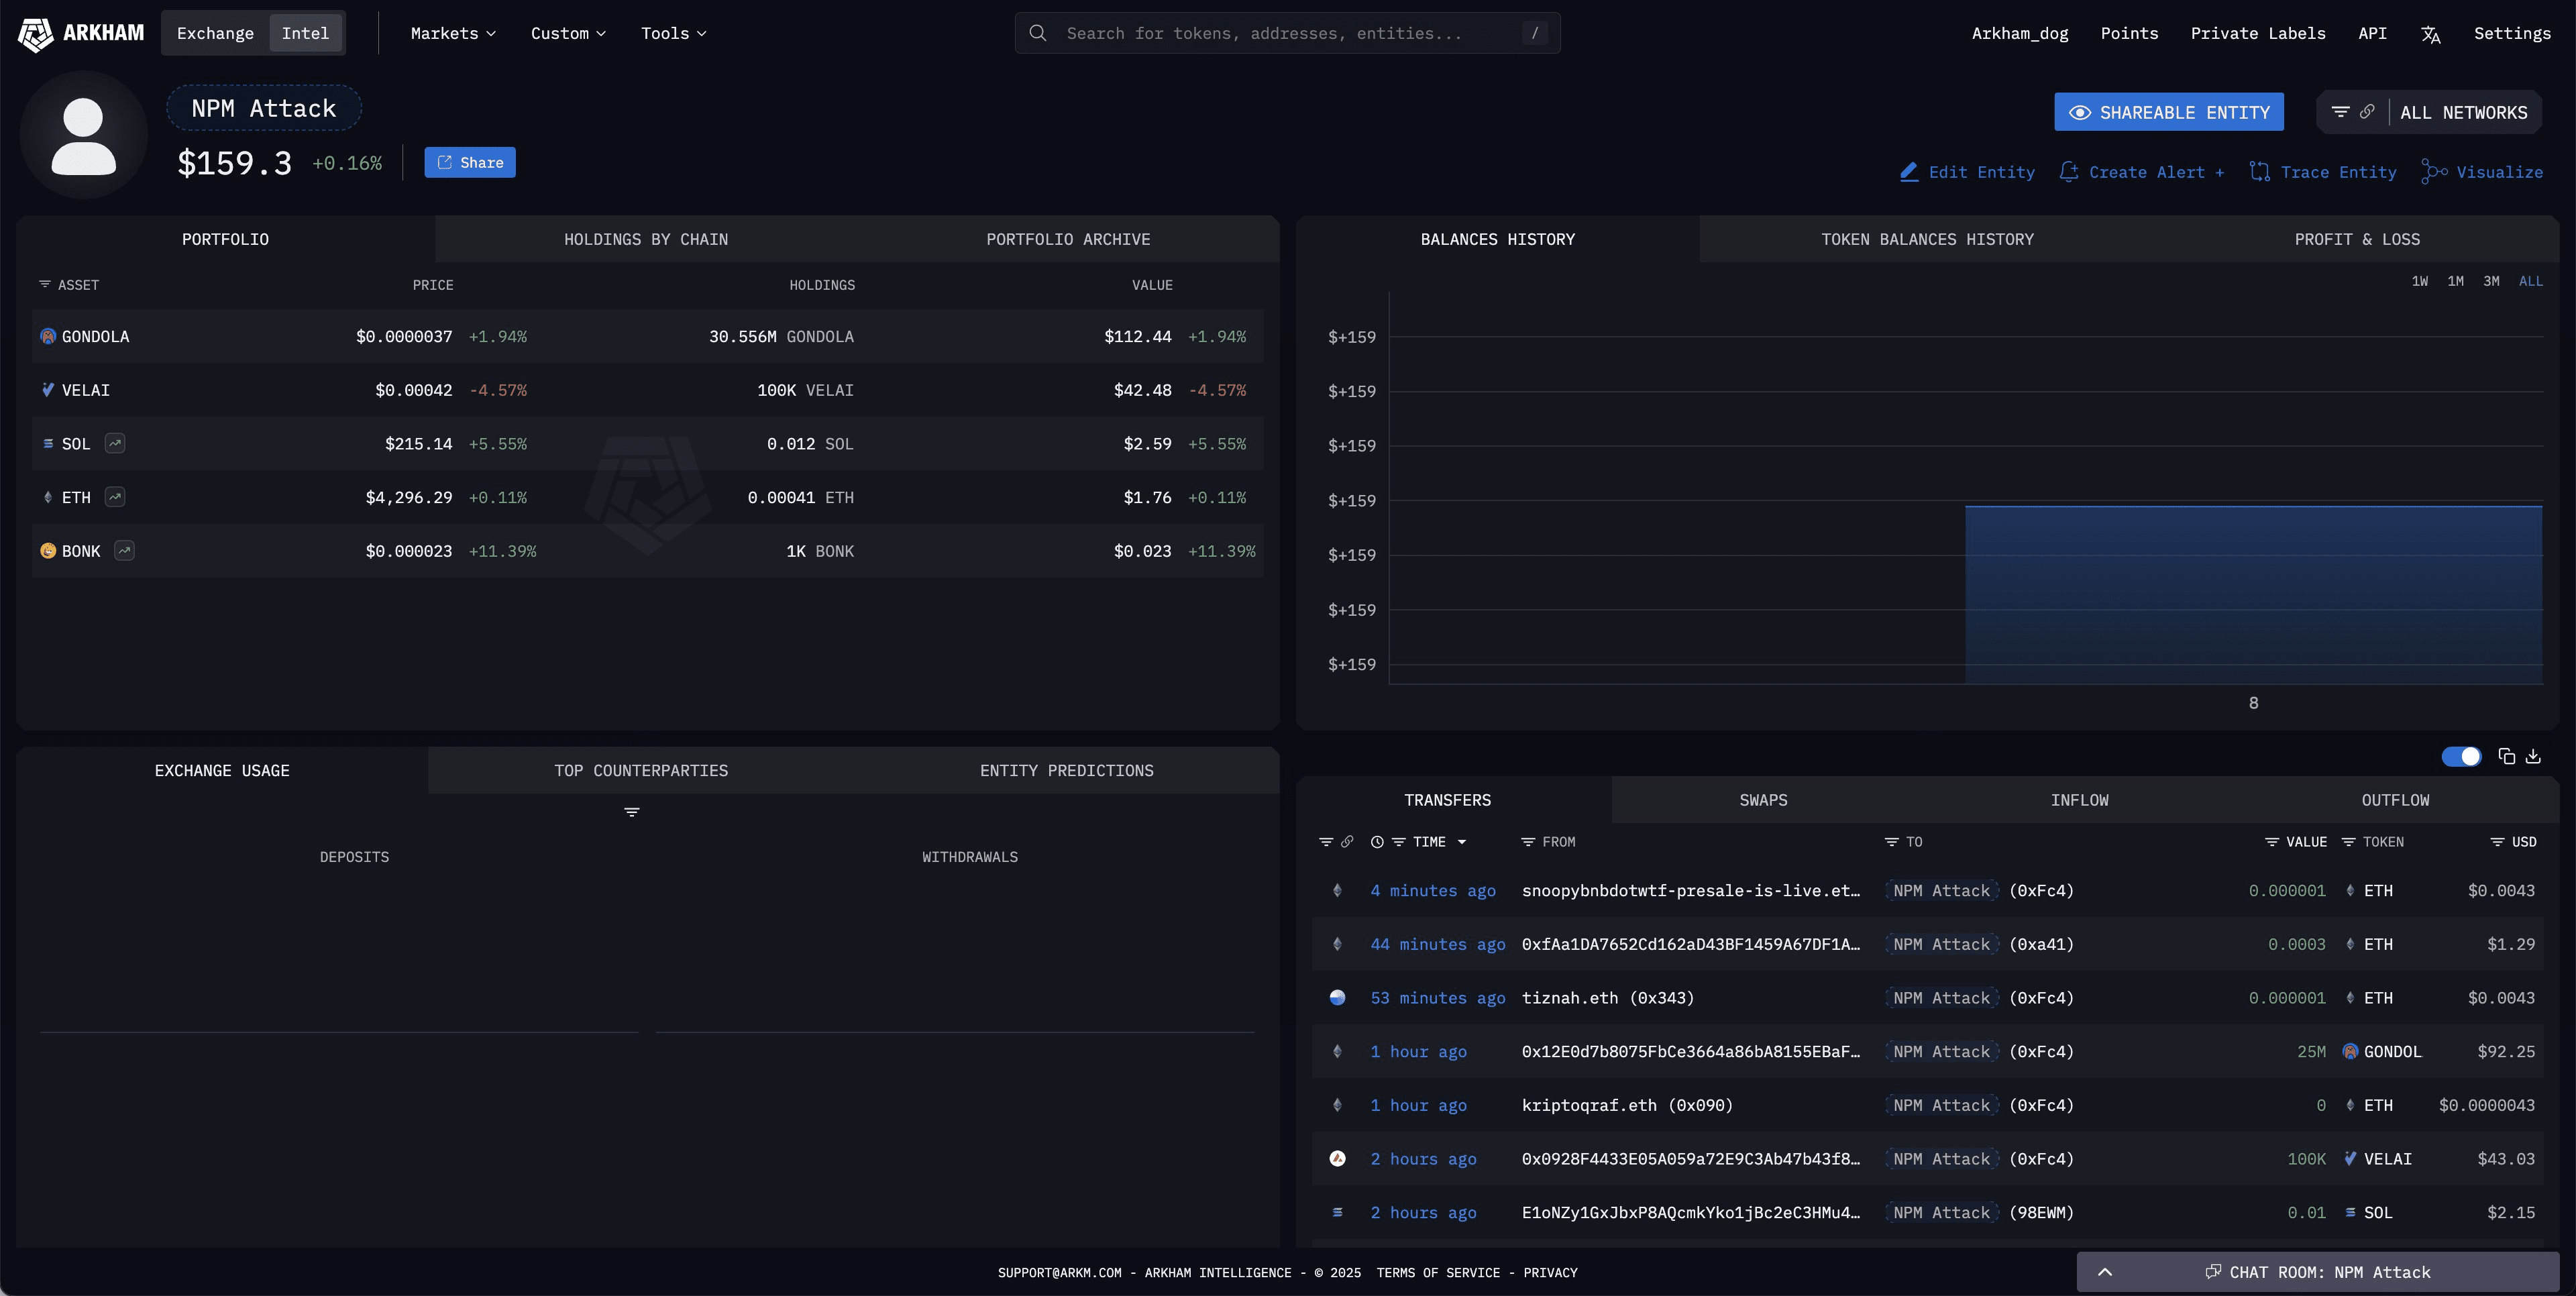Click the Token column filter icon
This screenshot has width=2576, height=1296.
point(2349,842)
